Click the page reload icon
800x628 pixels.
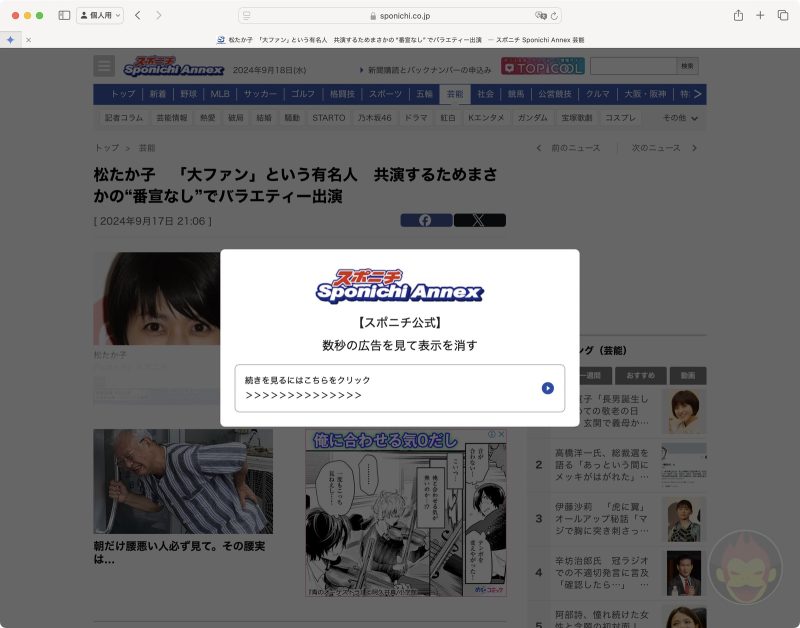pos(554,16)
